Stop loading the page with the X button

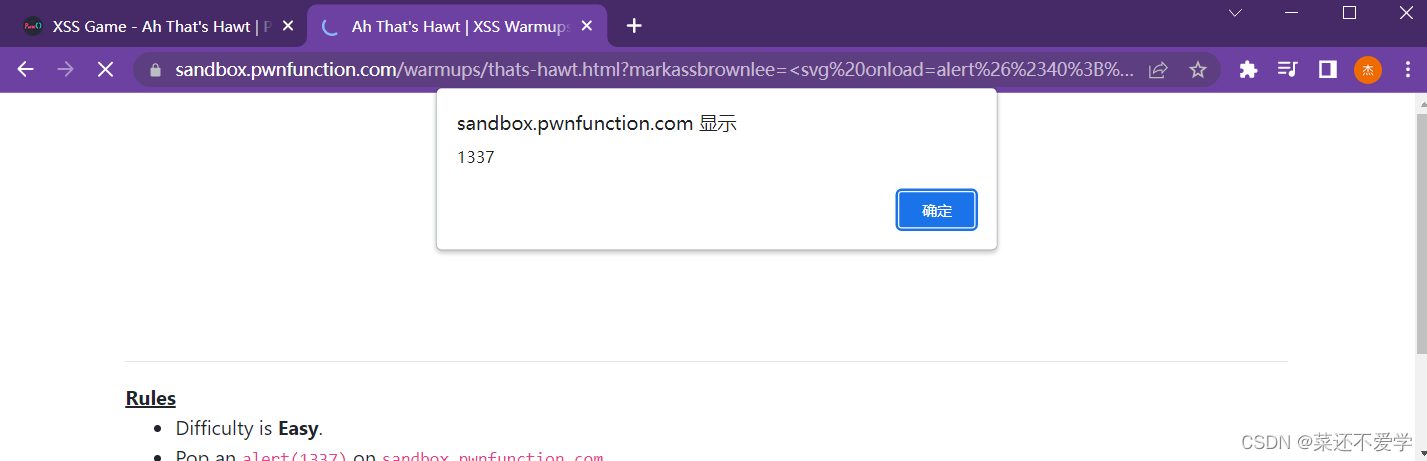pos(105,69)
